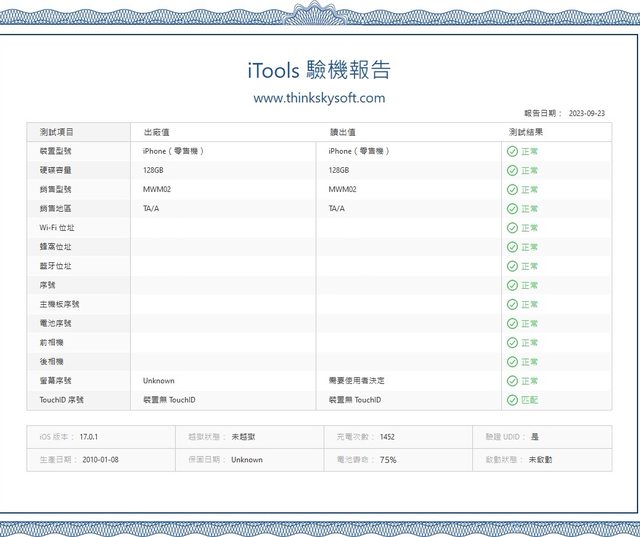Click the green check icon for 裝置型號
This screenshot has height=537, width=640.
coord(512,151)
